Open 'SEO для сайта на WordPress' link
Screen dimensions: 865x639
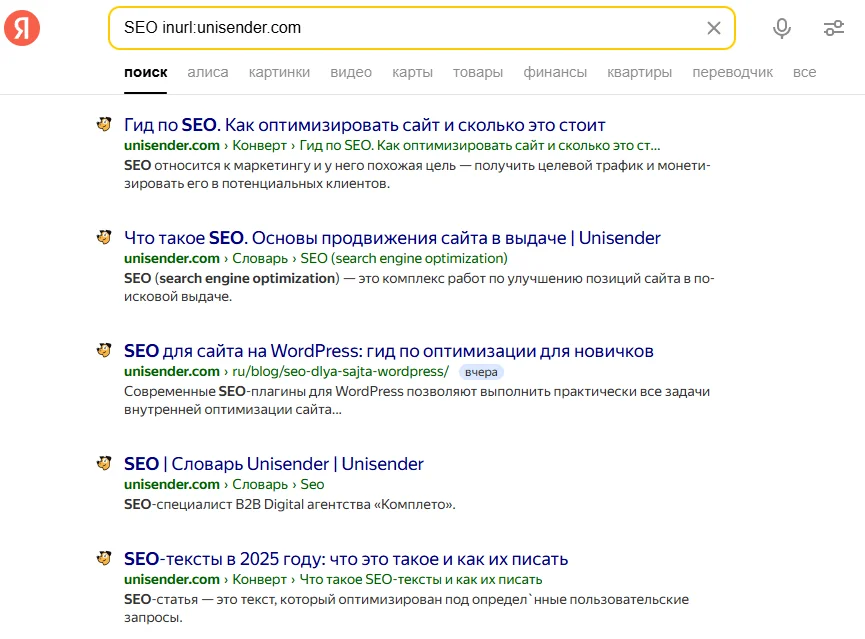388,351
